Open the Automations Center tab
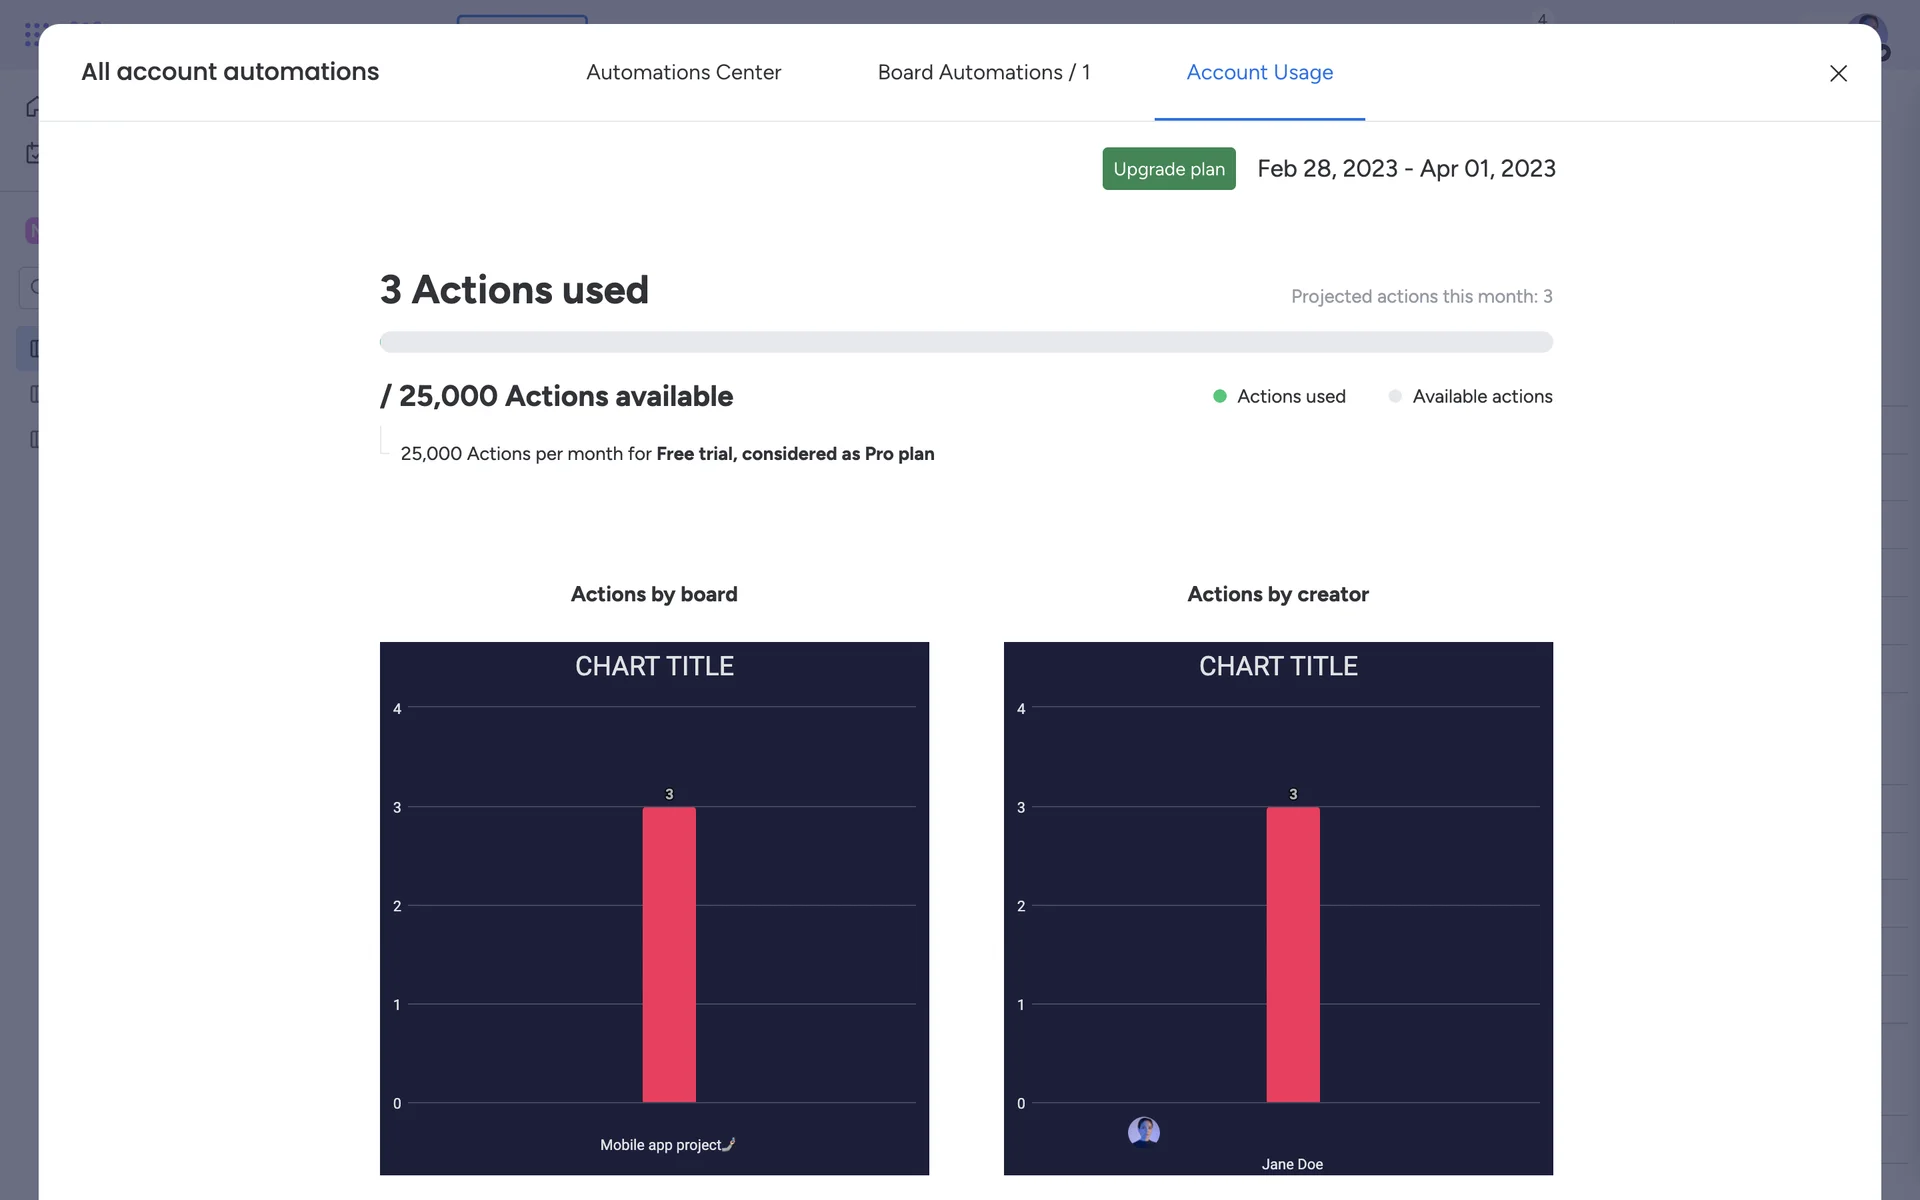 pos(683,72)
